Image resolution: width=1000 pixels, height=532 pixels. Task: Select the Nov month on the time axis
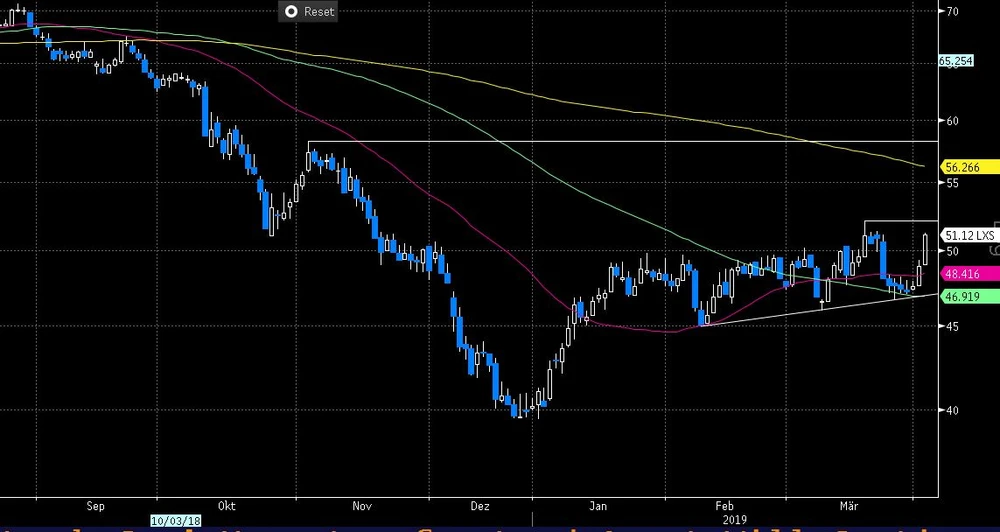(x=363, y=506)
